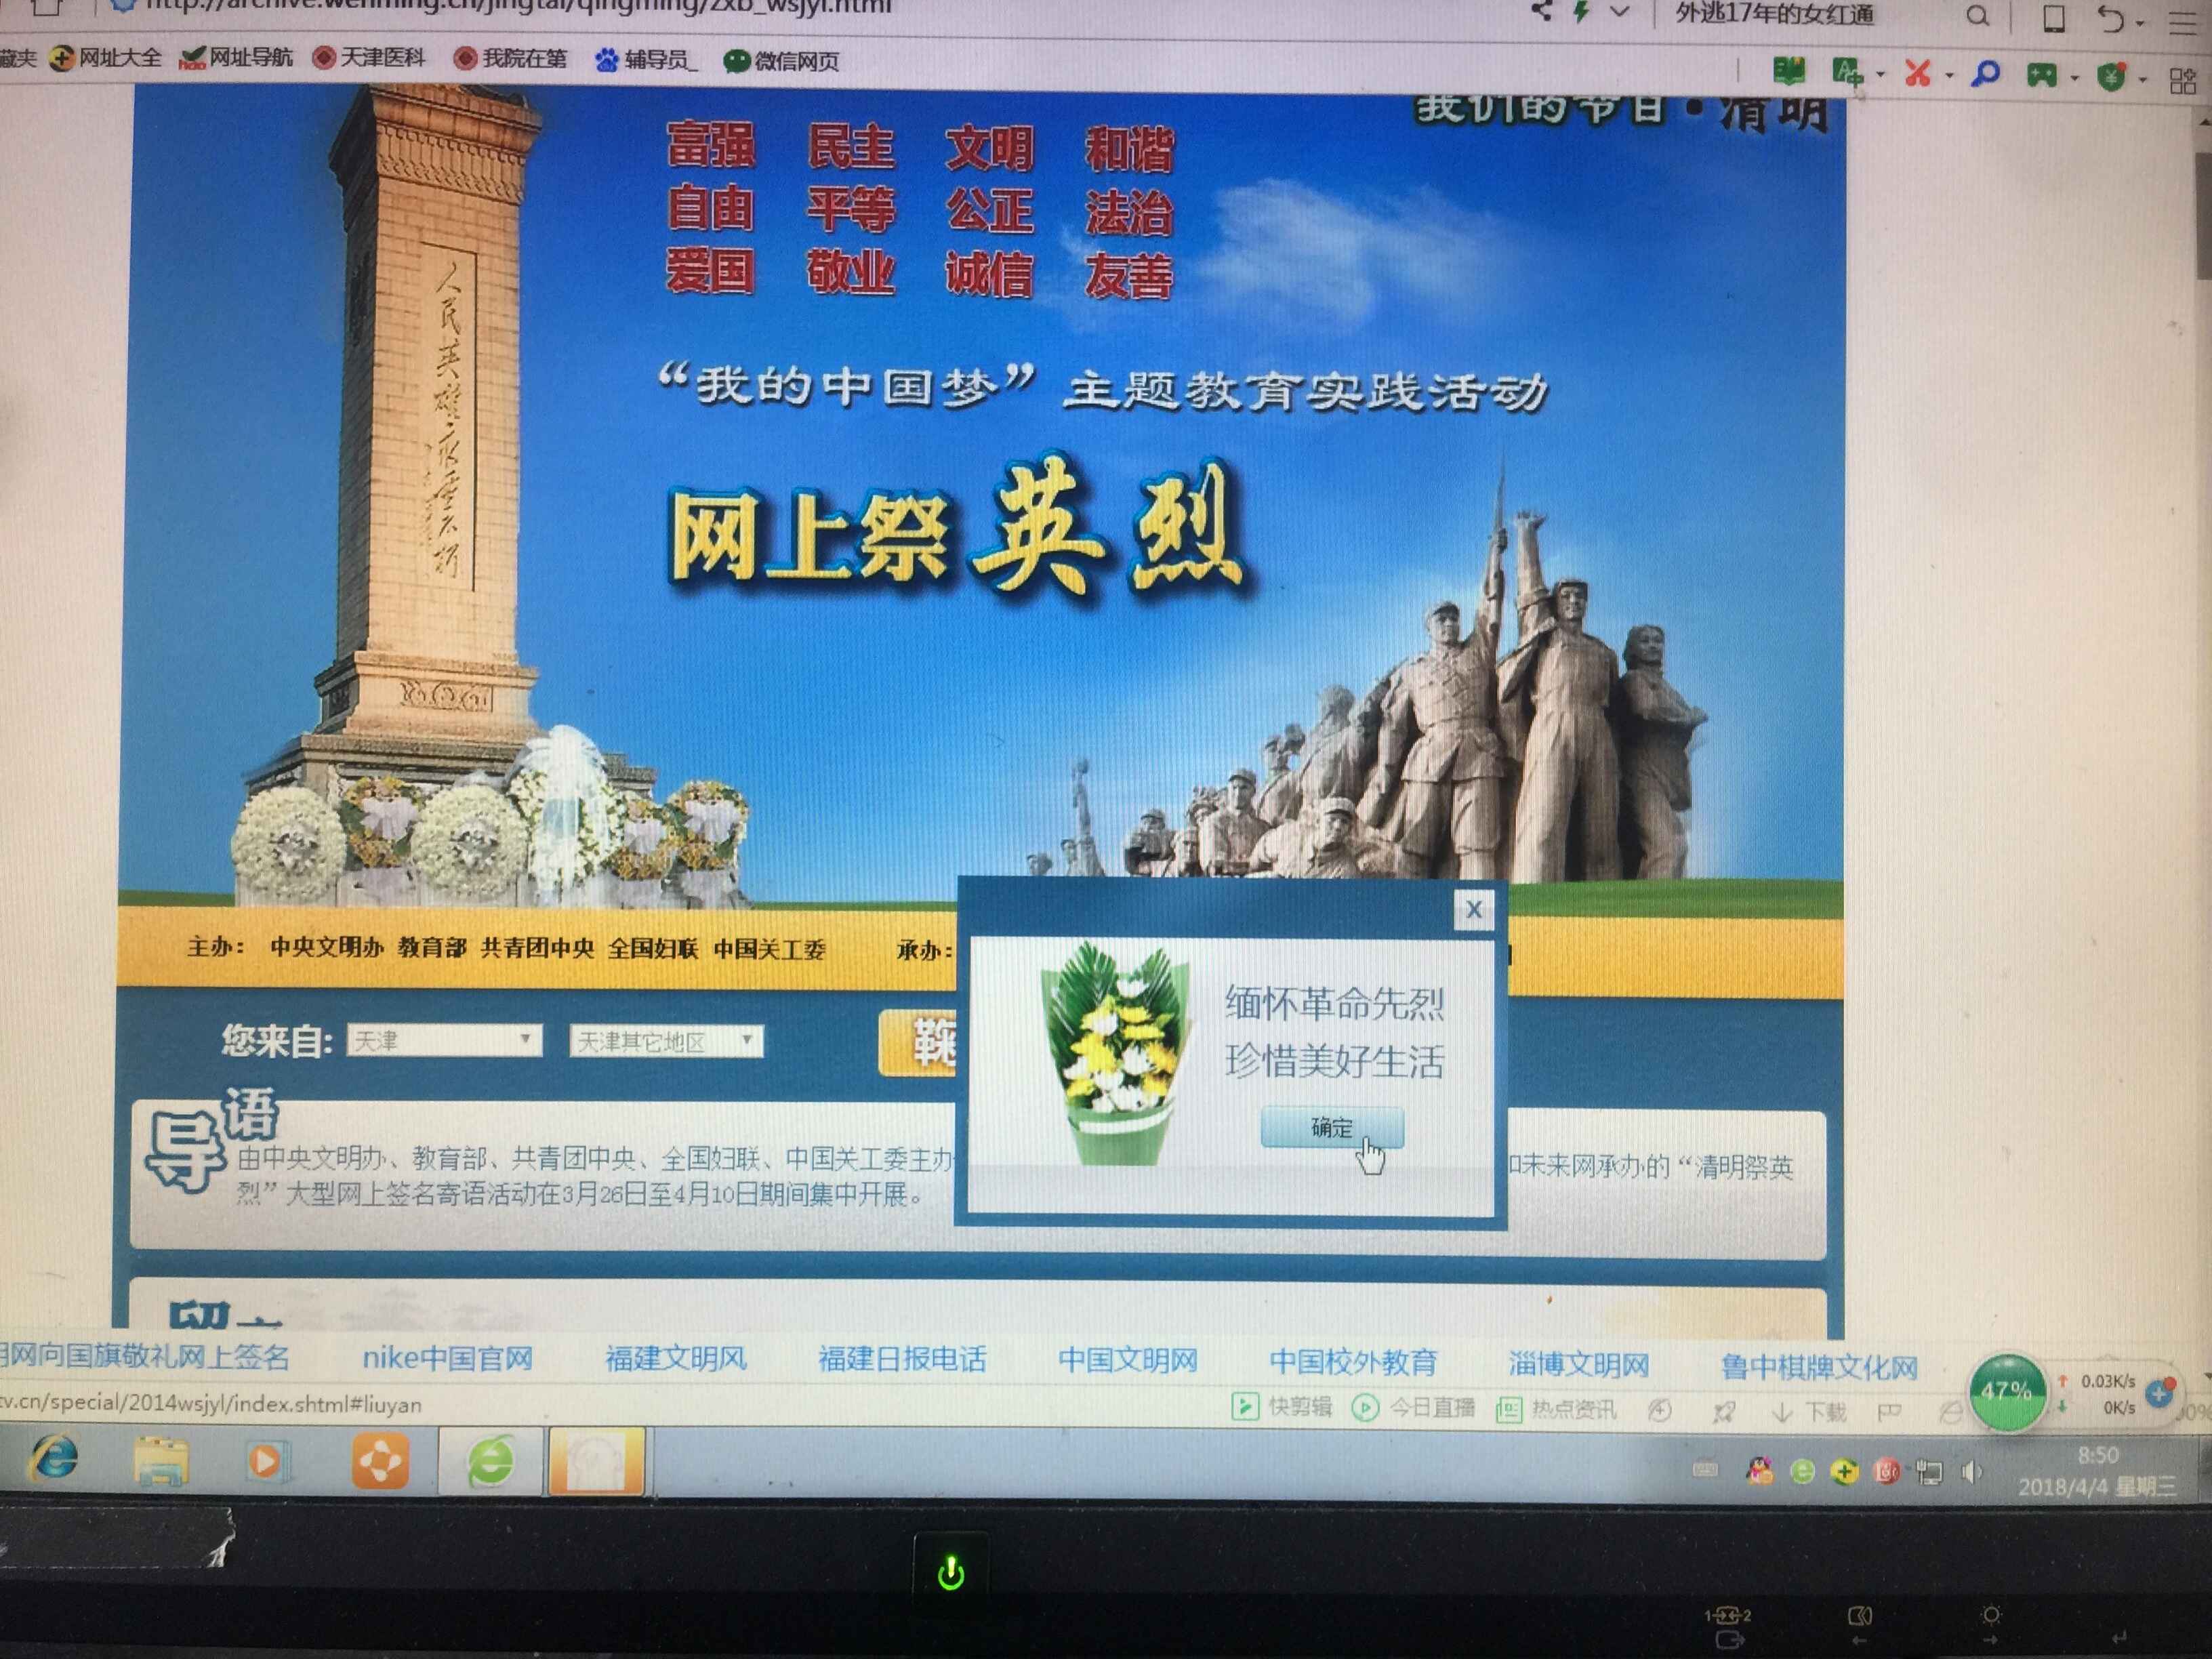Image resolution: width=2212 pixels, height=1659 pixels.
Task: Click the network connection tray icon
Action: pos(1930,1472)
